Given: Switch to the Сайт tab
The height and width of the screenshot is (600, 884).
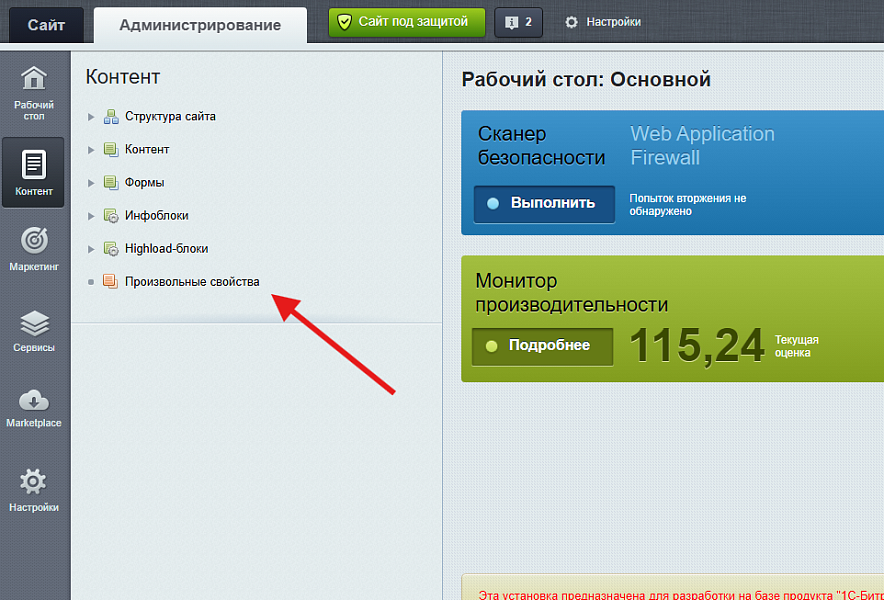Looking at the screenshot, I should [x=46, y=25].
